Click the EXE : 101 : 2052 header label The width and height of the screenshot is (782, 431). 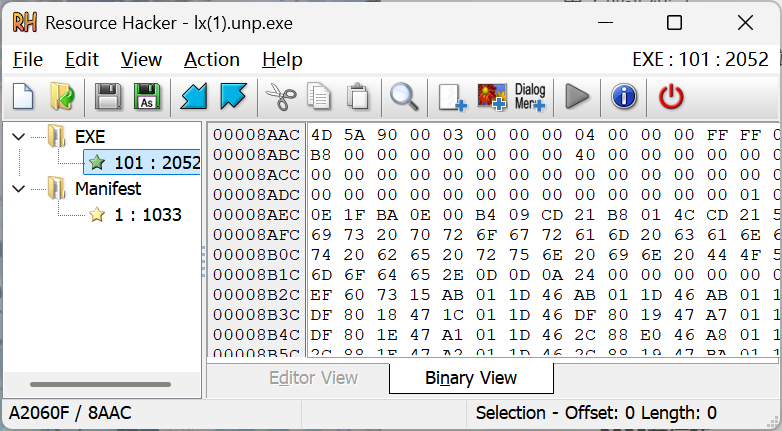pos(700,59)
